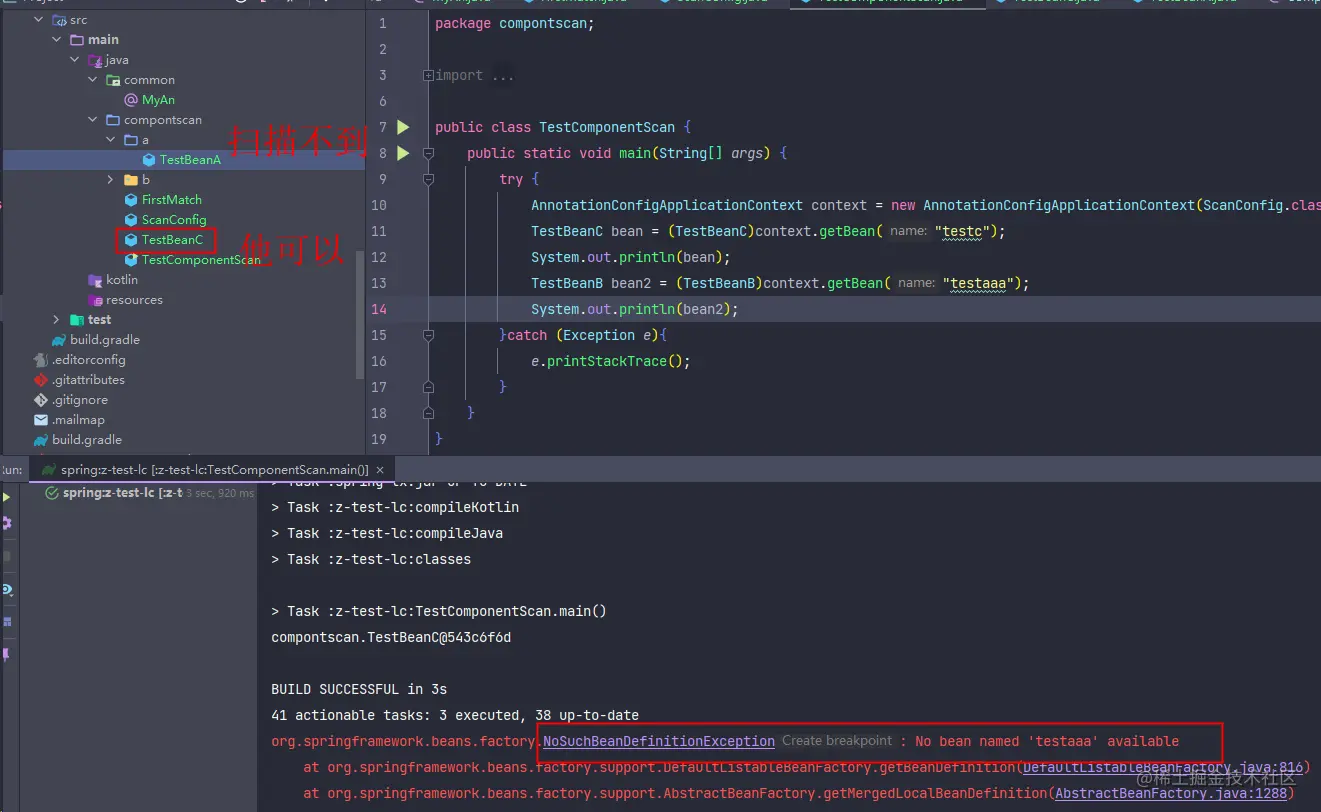
Task: Click the TestBeanA class icon
Action: [x=149, y=160]
